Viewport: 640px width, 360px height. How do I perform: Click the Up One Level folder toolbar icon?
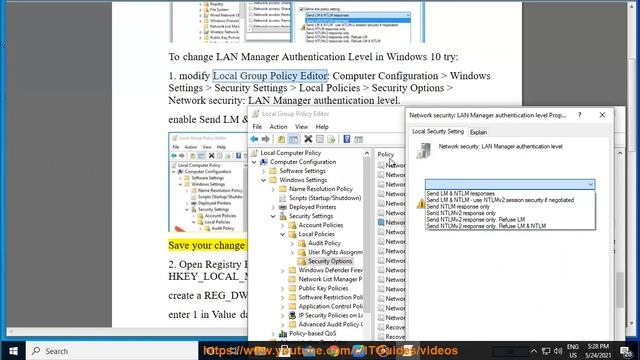(281, 139)
